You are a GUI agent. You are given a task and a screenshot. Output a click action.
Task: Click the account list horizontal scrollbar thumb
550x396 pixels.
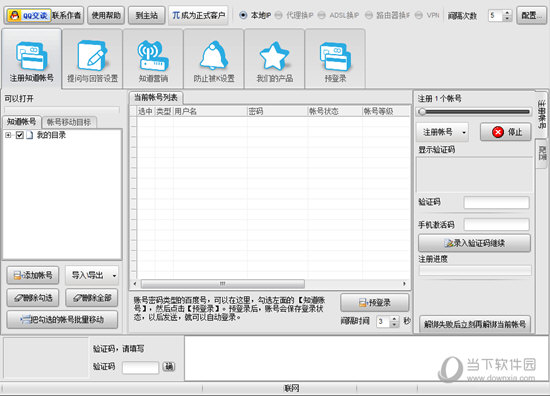coord(223,283)
